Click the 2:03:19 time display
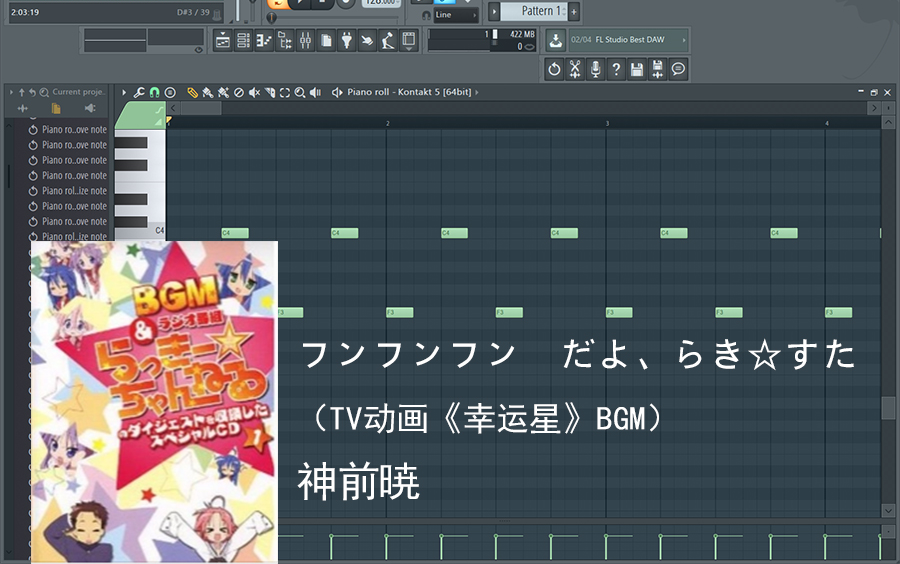900x564 pixels. pyautogui.click(x=25, y=12)
